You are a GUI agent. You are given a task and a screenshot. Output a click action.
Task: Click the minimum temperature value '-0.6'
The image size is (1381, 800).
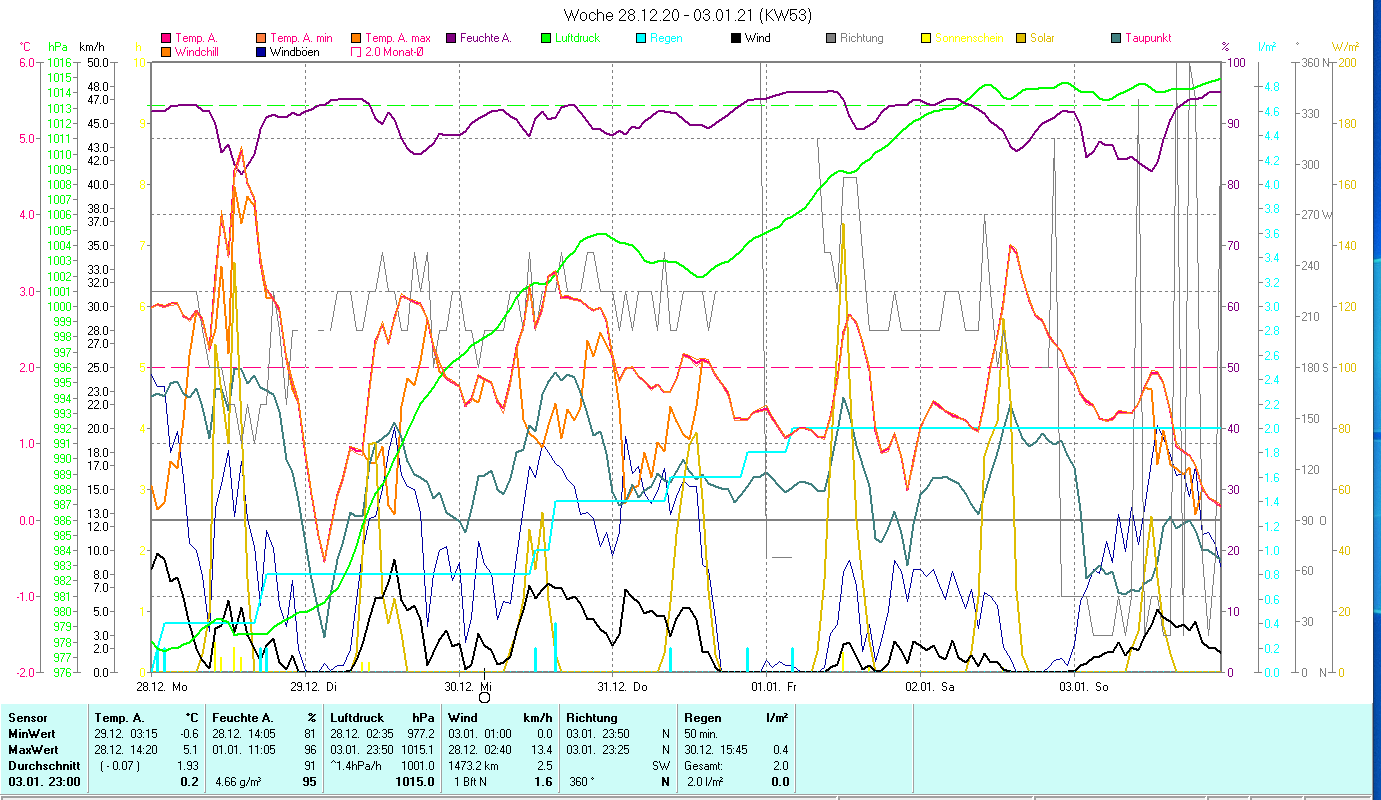tap(190, 734)
